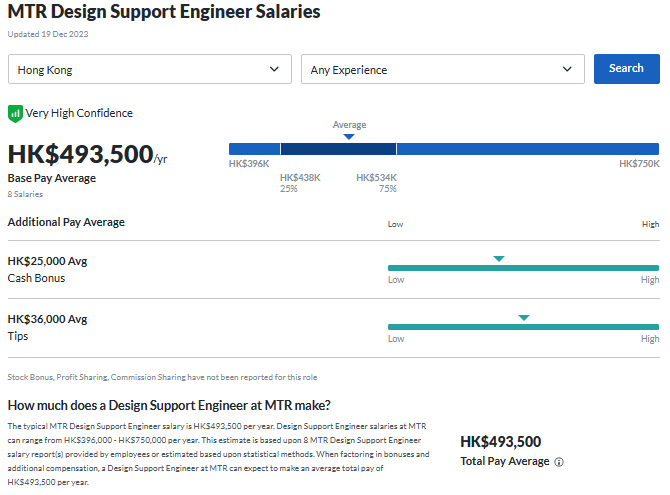Click the 'HK$493,500' base pay figure
Image resolution: width=670 pixels, height=495 pixels.
coord(81,154)
